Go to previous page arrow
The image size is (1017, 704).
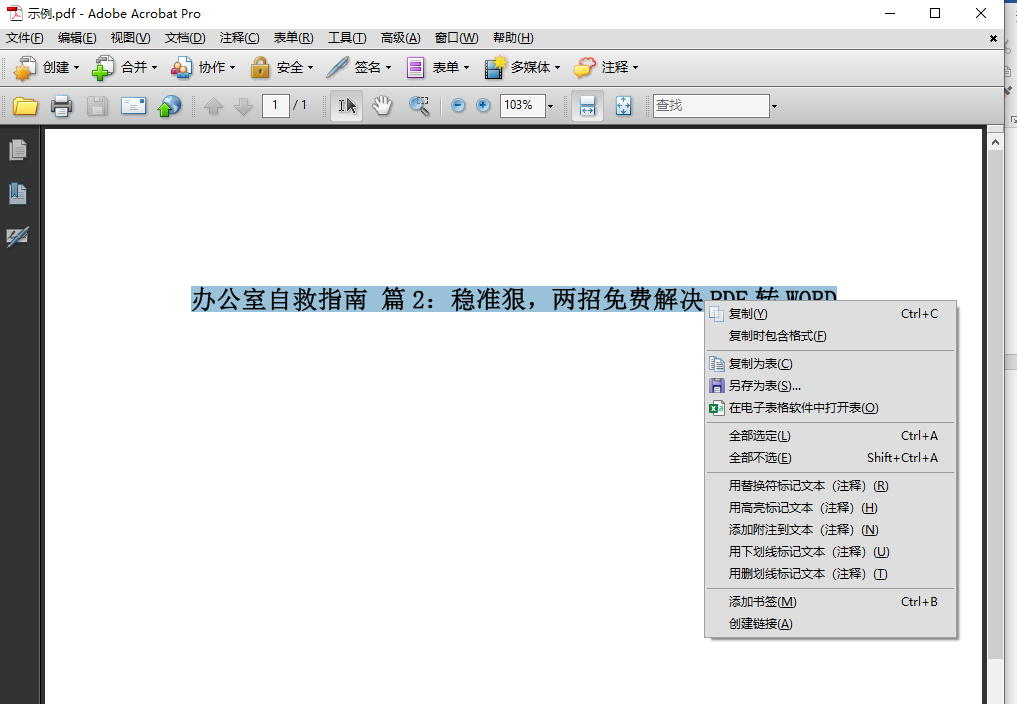coord(213,106)
